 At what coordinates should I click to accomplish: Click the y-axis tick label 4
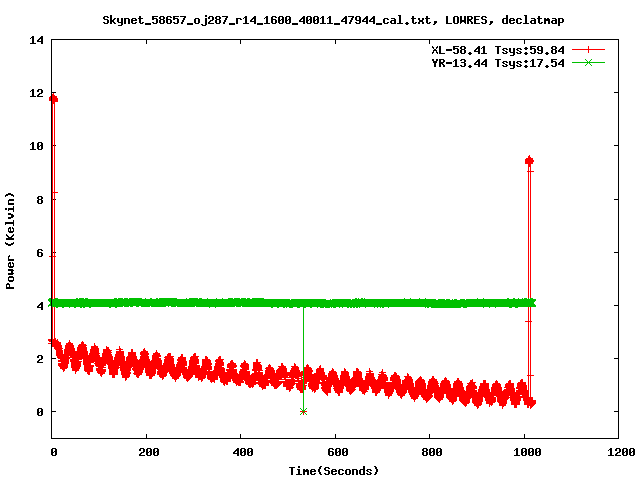point(40,306)
